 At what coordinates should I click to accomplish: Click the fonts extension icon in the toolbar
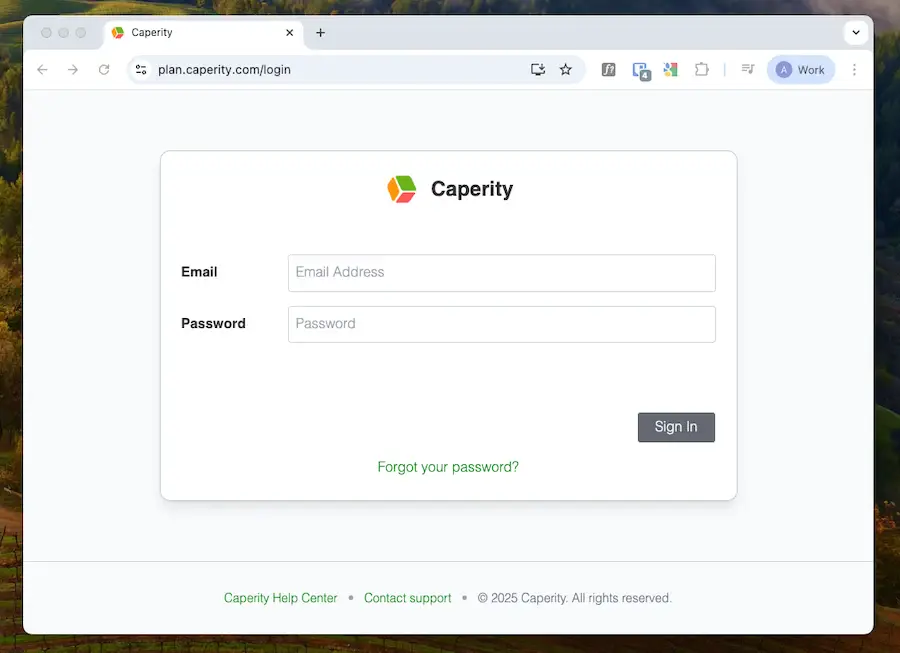pyautogui.click(x=608, y=70)
